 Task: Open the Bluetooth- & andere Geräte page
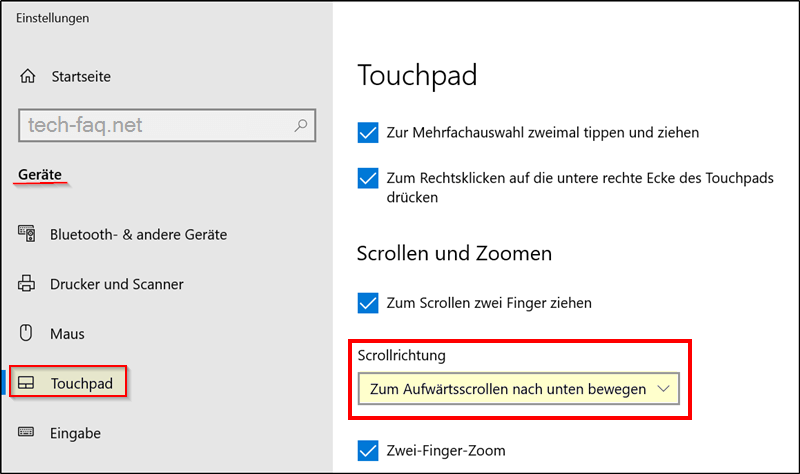tap(138, 234)
